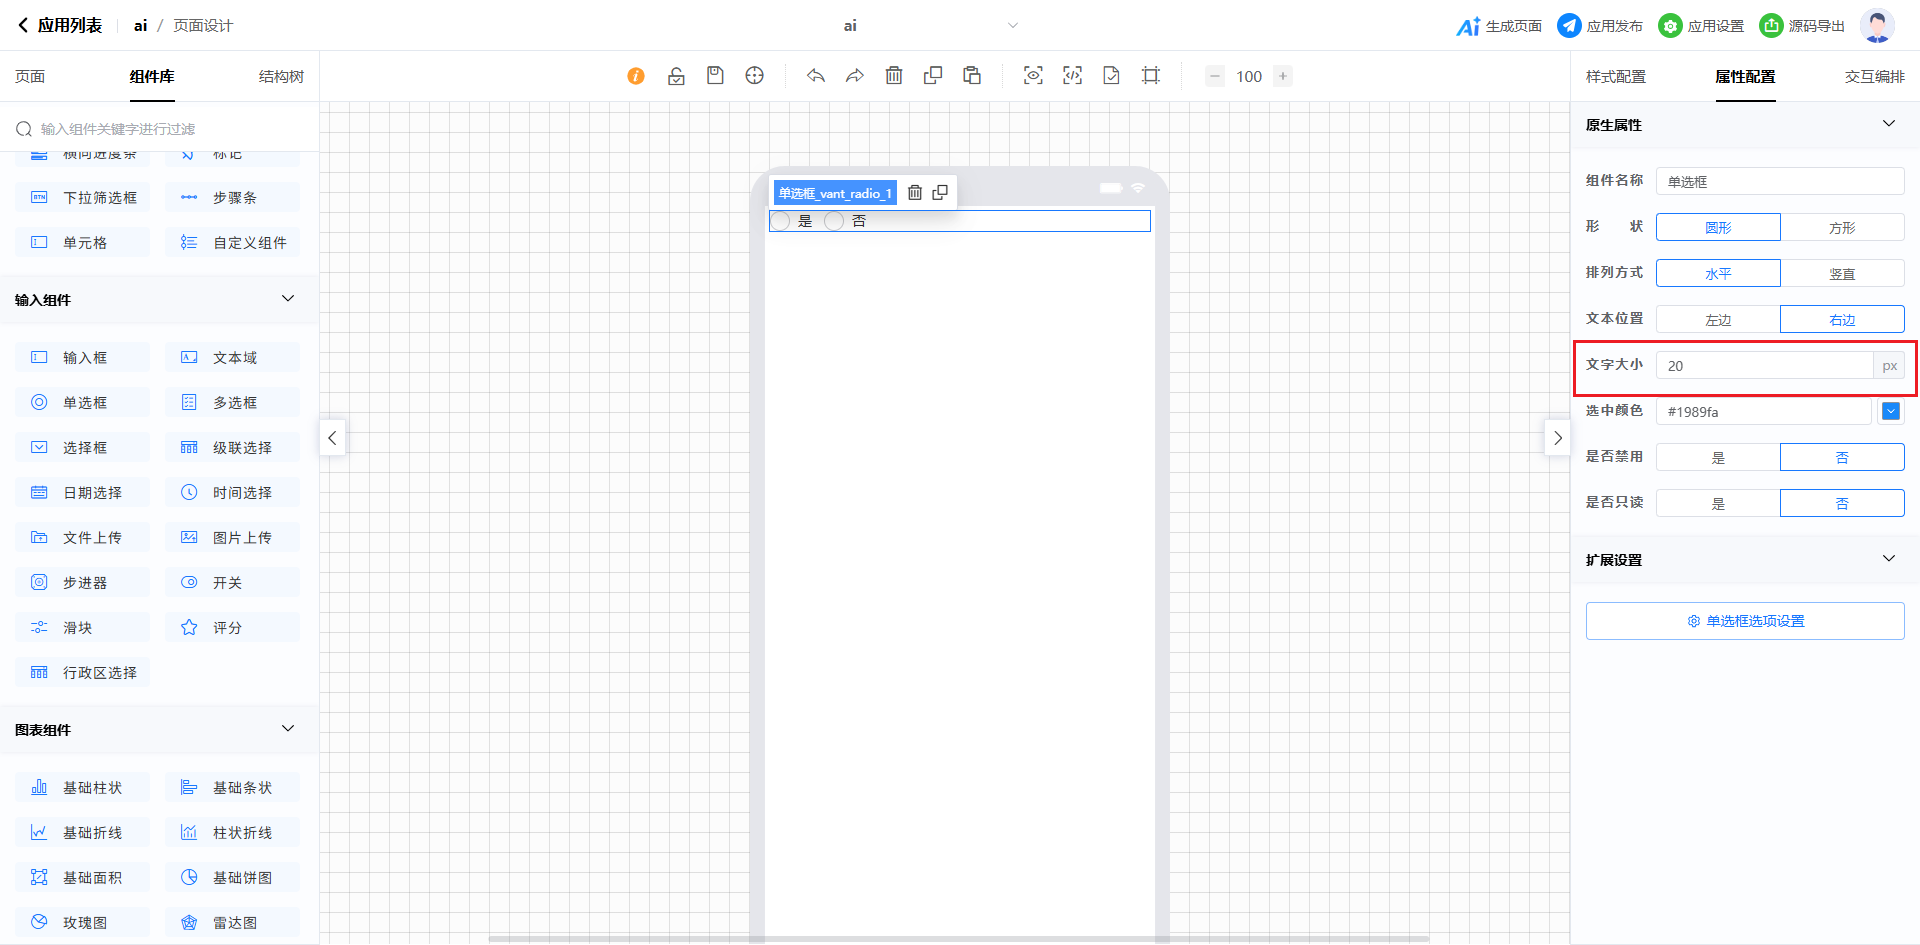Click the save disk icon in toolbar
This screenshot has height=945, width=1920.
pos(715,76)
